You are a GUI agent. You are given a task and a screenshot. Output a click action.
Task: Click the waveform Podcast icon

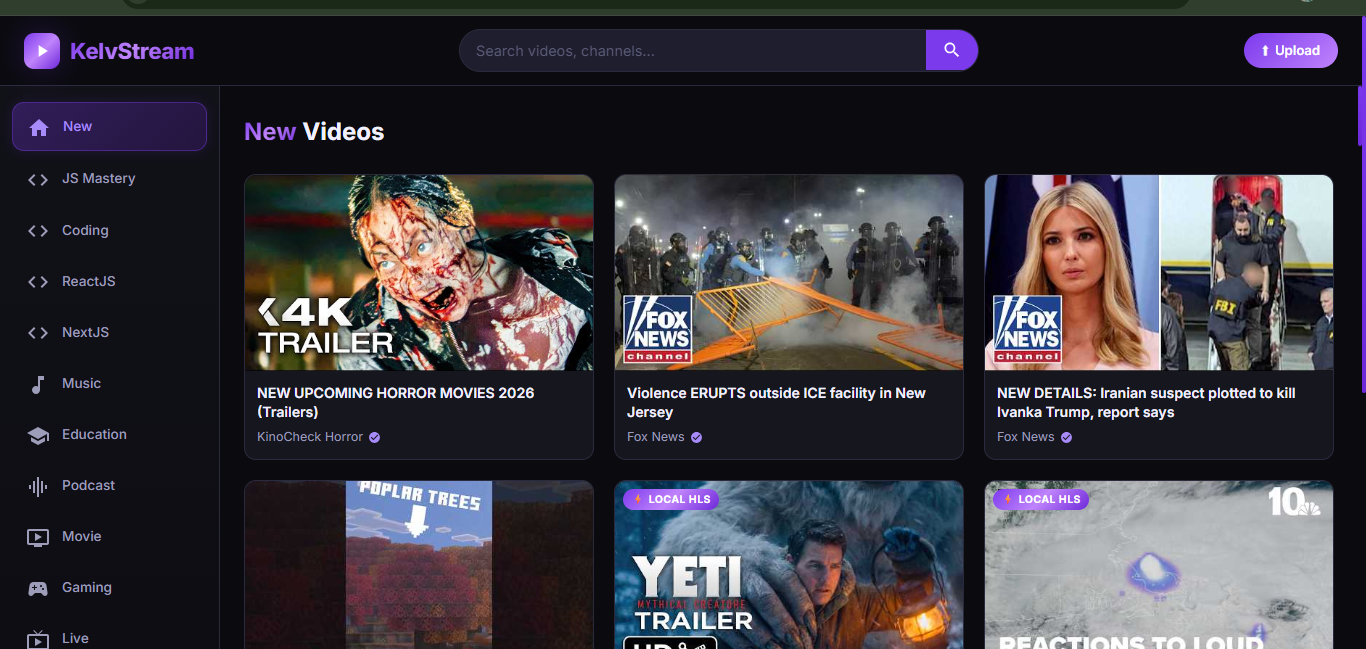pyautogui.click(x=38, y=486)
